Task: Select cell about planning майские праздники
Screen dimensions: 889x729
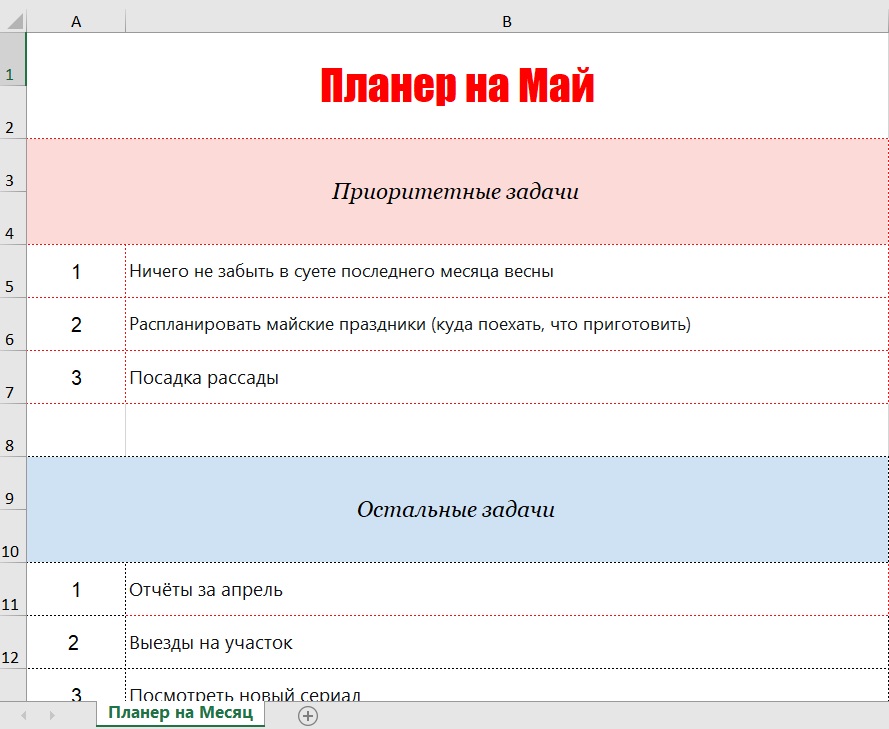Action: point(506,324)
